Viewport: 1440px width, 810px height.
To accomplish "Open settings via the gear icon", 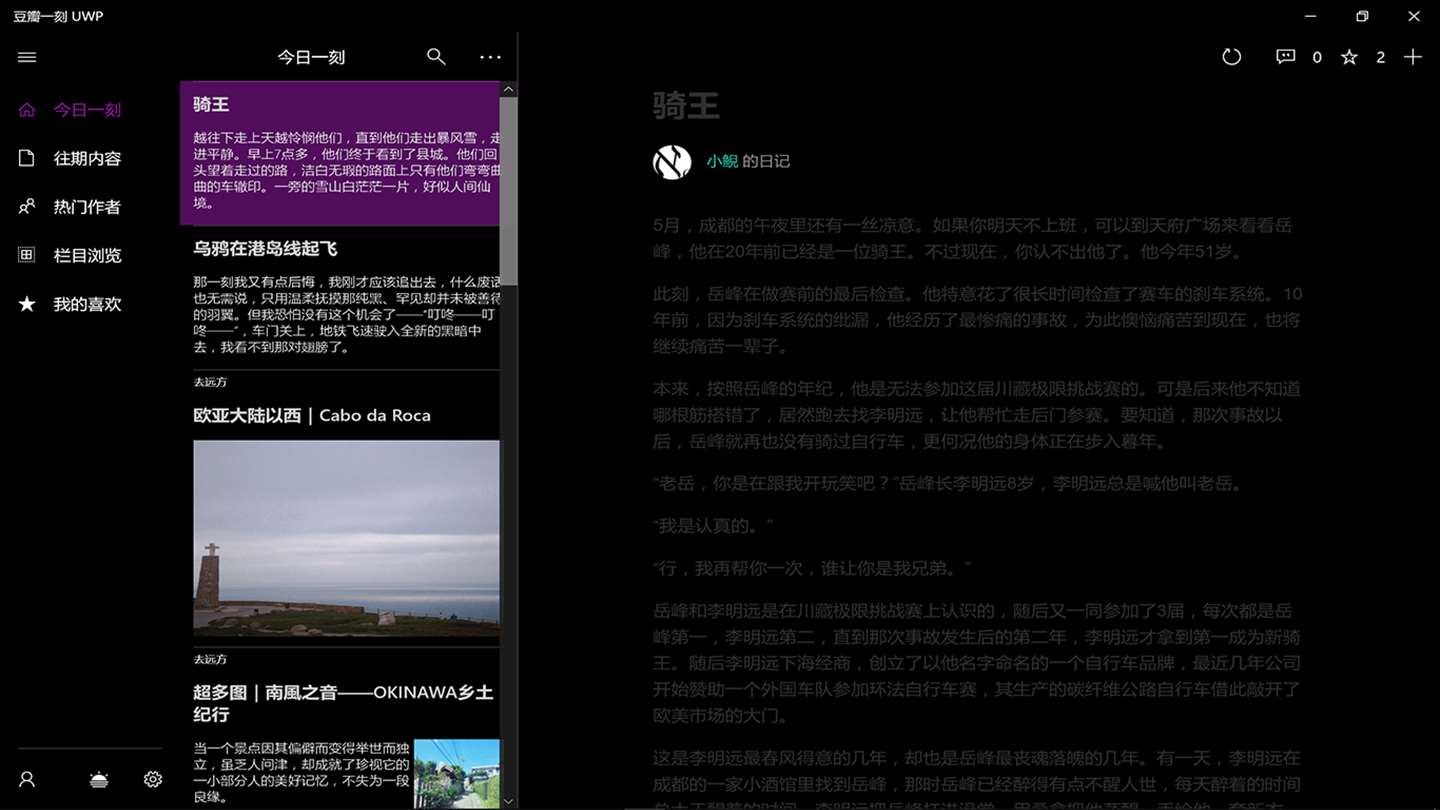I will (x=153, y=779).
